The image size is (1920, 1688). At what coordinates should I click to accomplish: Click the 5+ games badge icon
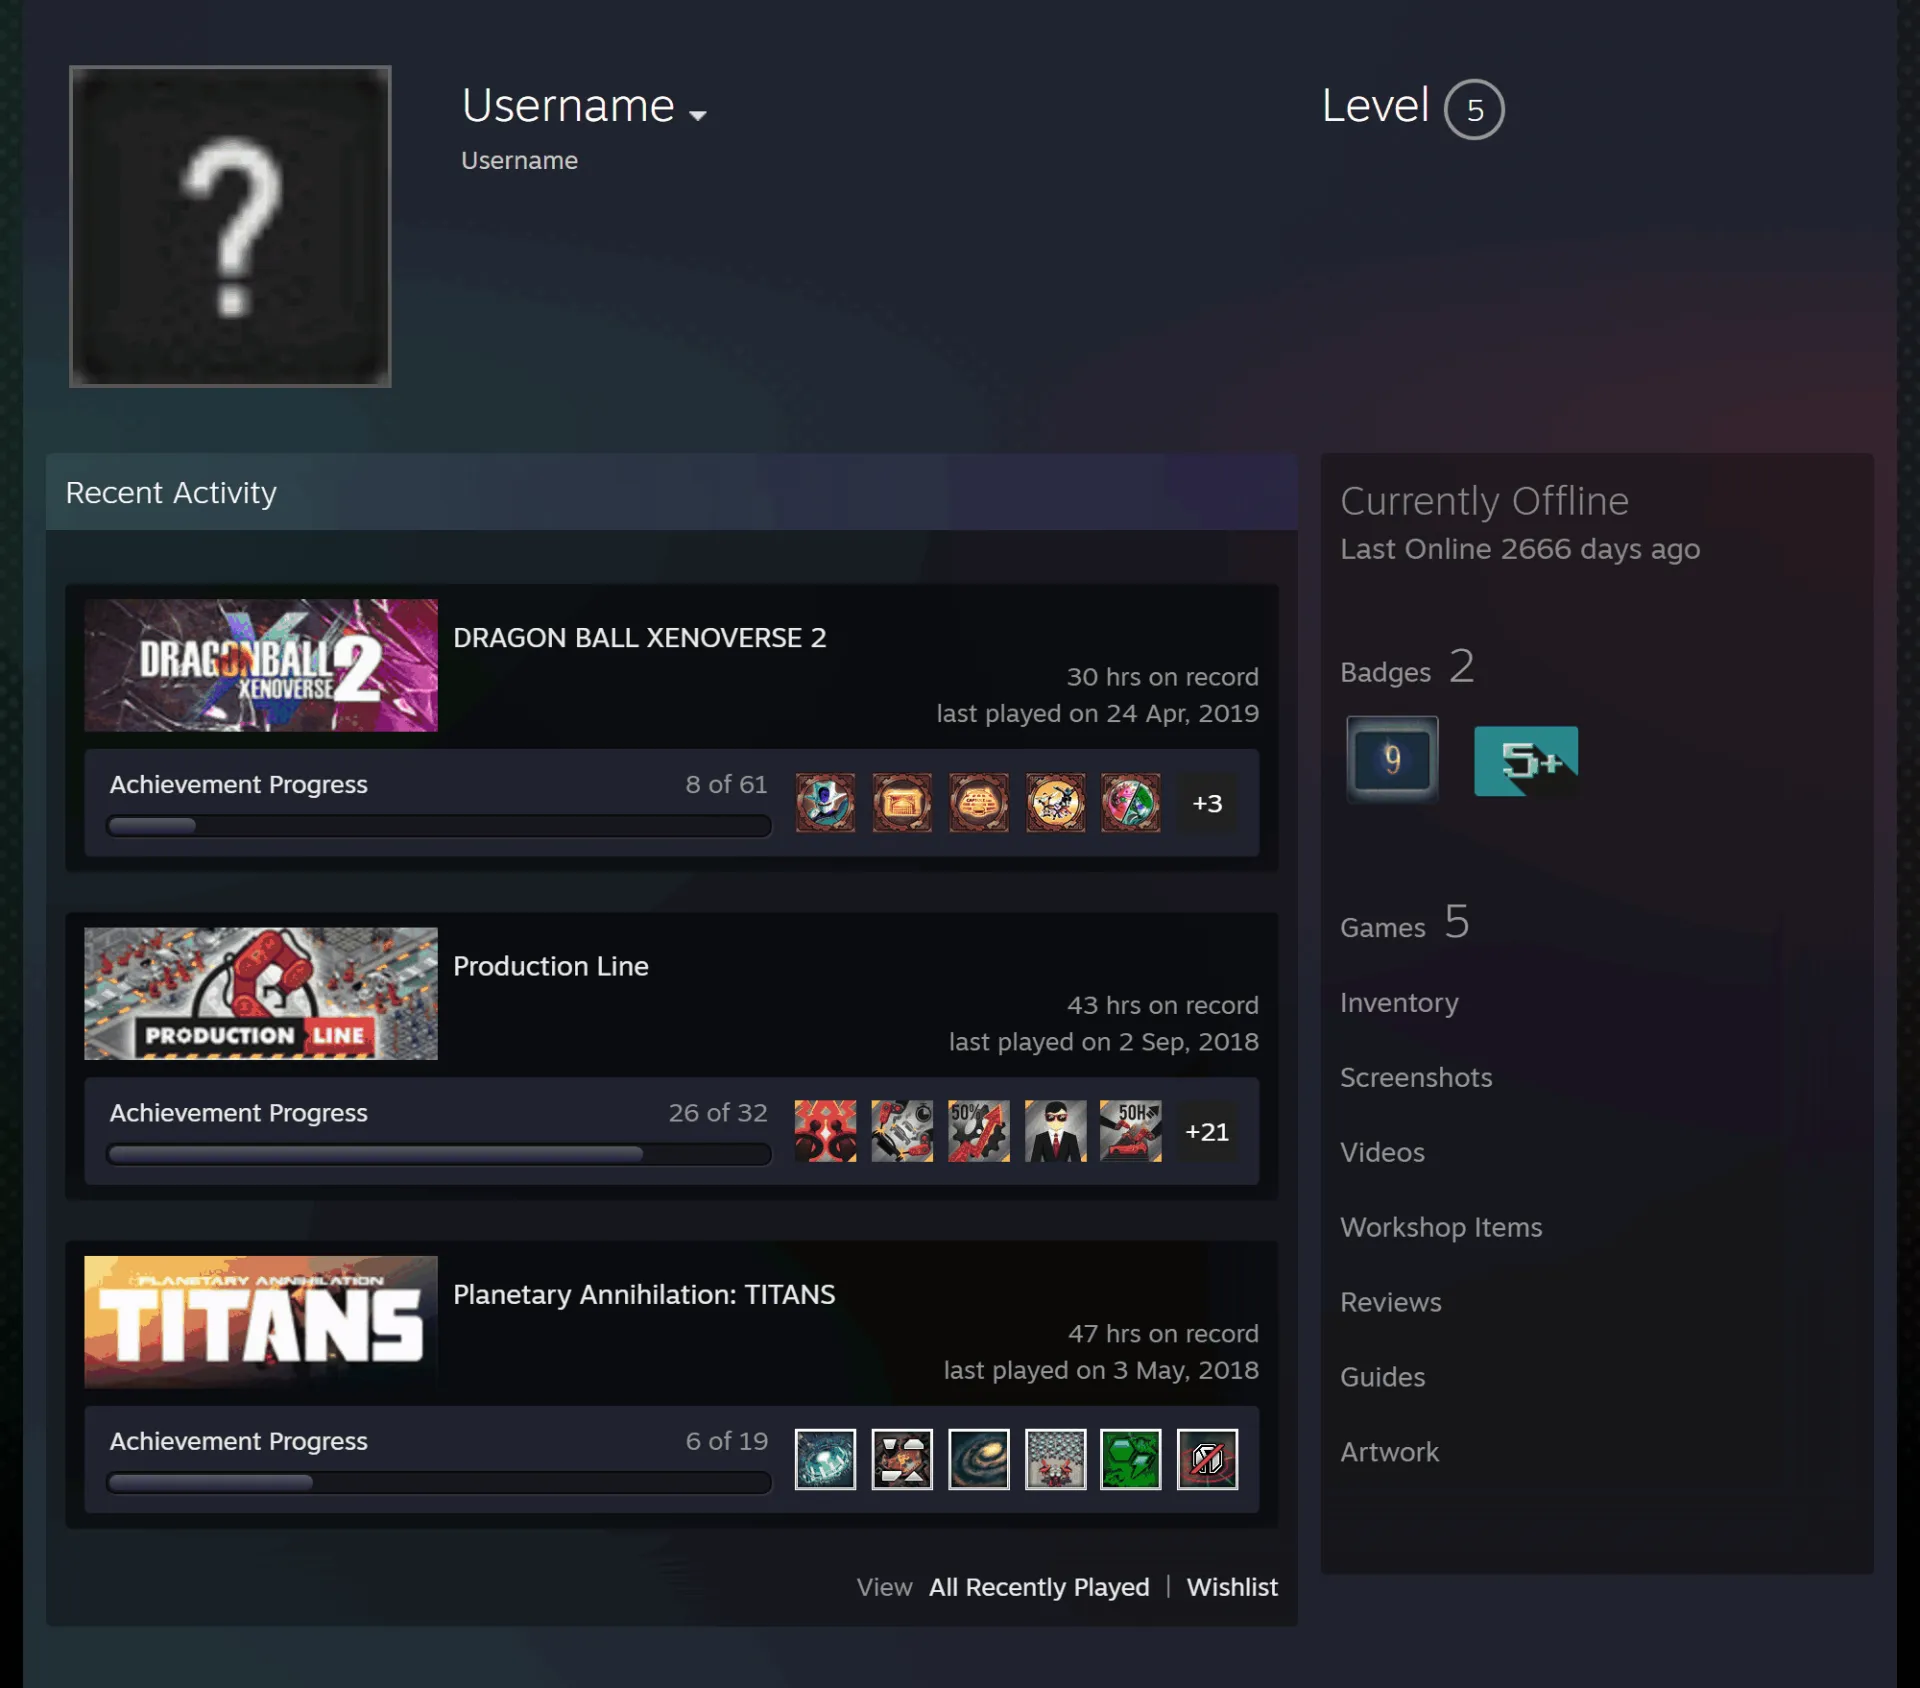click(1526, 761)
